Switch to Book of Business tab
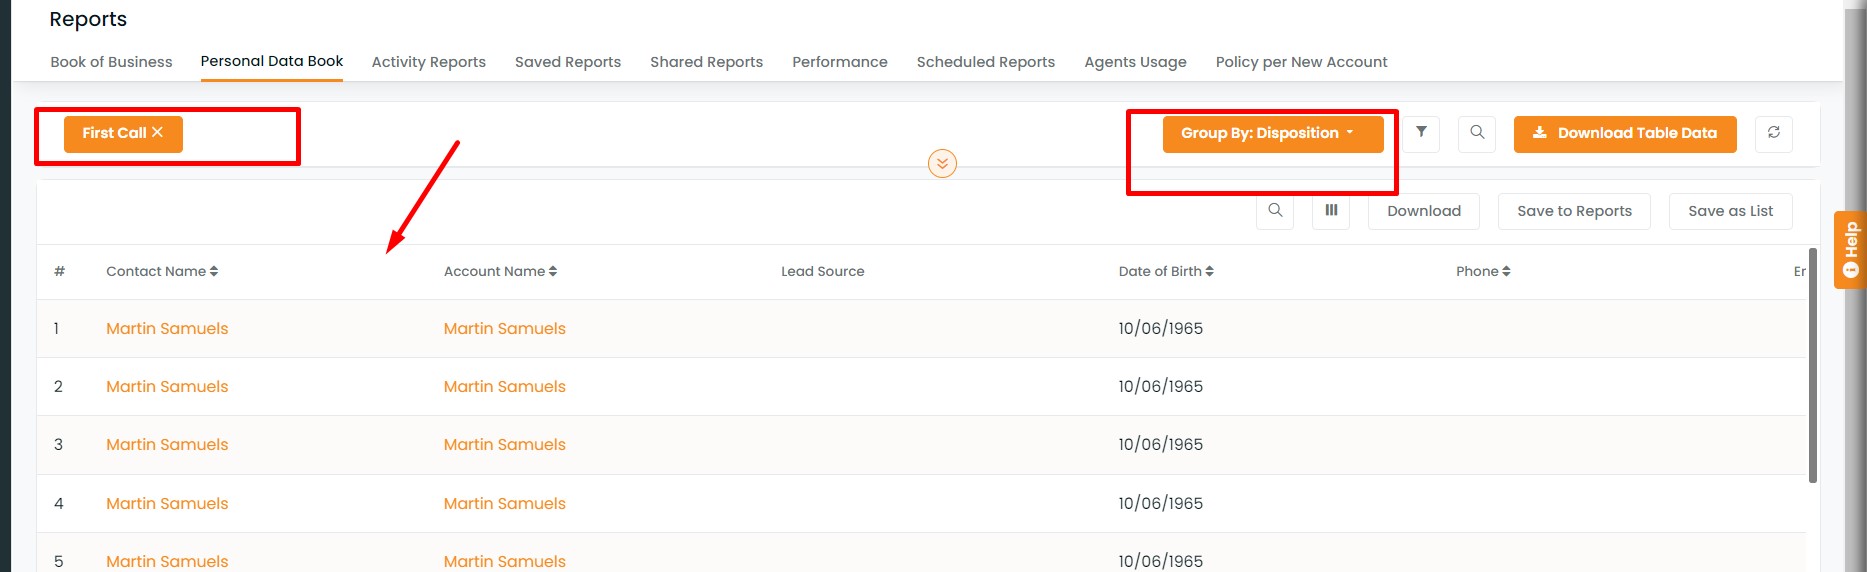Viewport: 1867px width, 572px height. [111, 62]
